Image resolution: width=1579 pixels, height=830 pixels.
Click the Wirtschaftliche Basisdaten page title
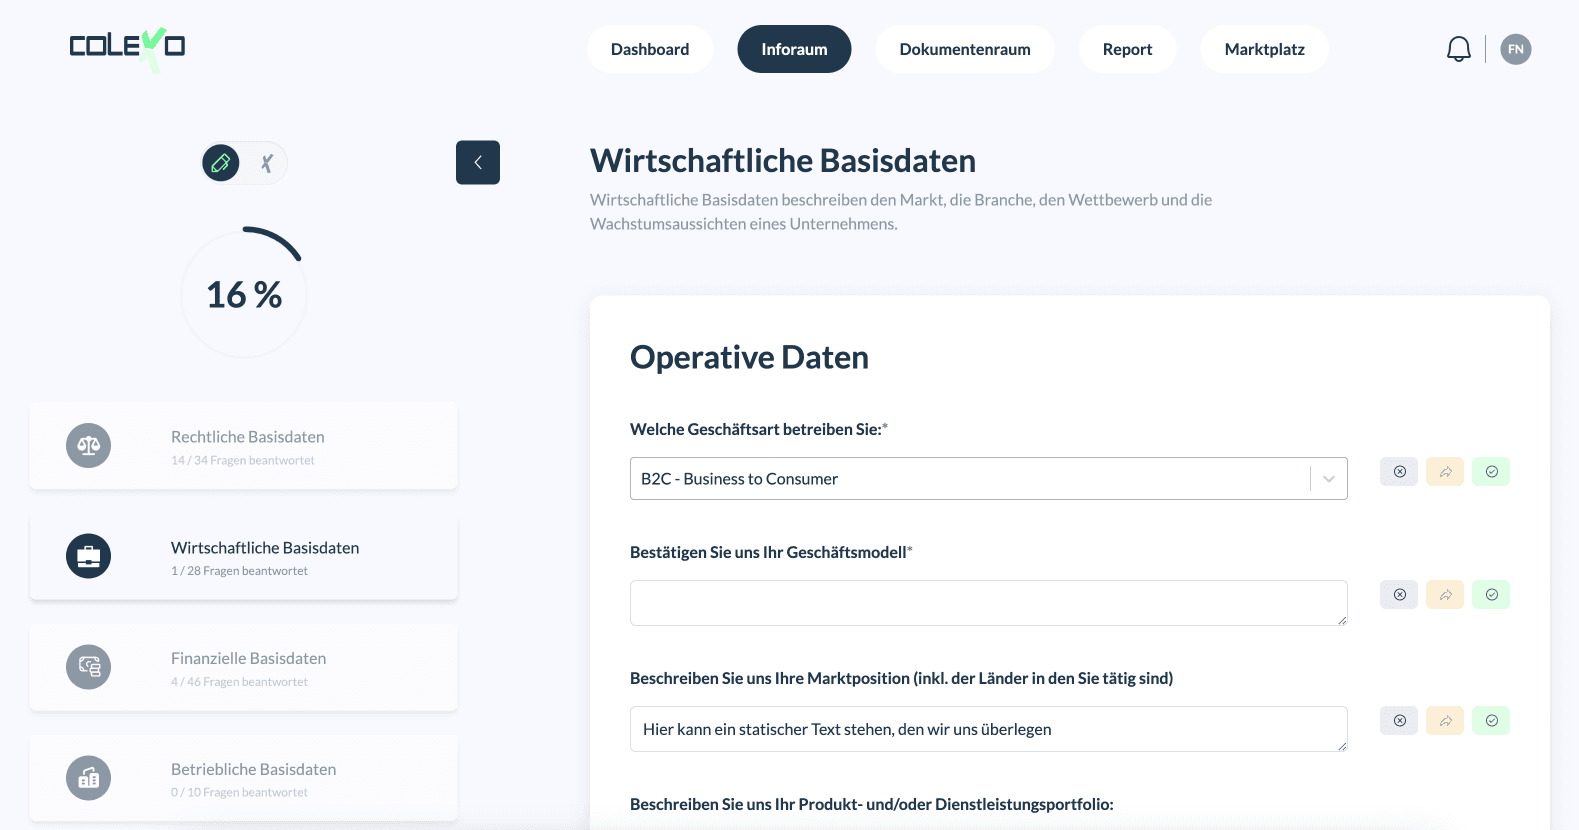click(x=783, y=161)
